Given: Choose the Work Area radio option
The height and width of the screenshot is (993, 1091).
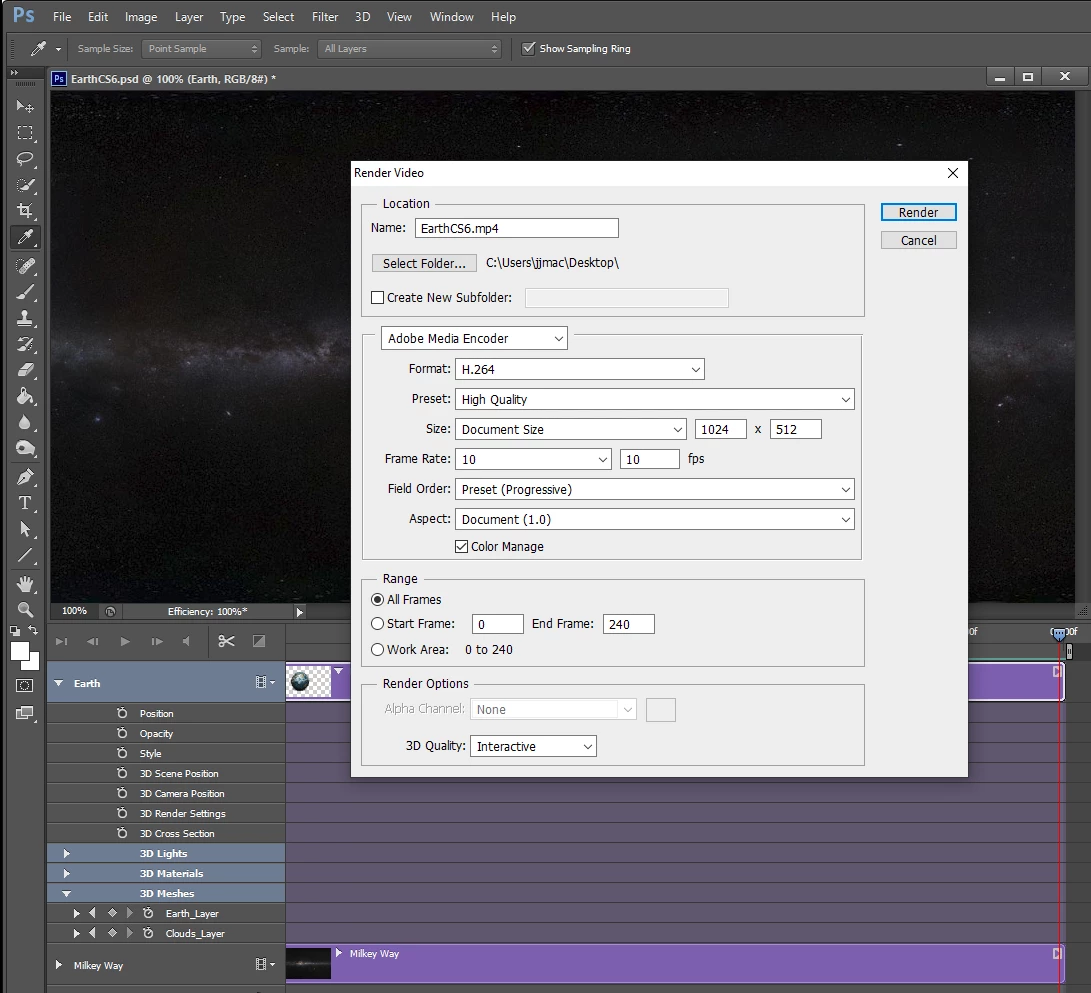Looking at the screenshot, I should (x=378, y=649).
